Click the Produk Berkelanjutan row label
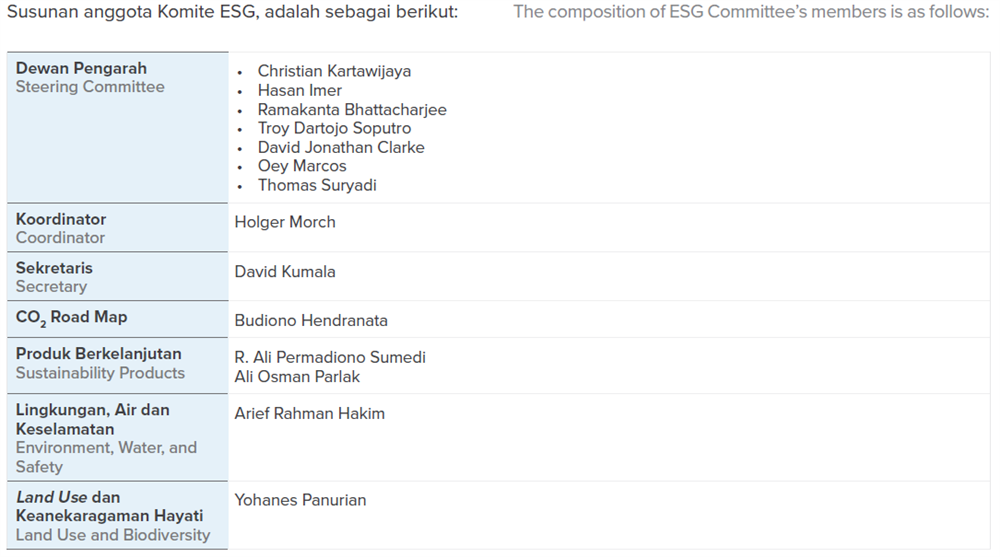Image resolution: width=1000 pixels, height=557 pixels. [x=117, y=366]
